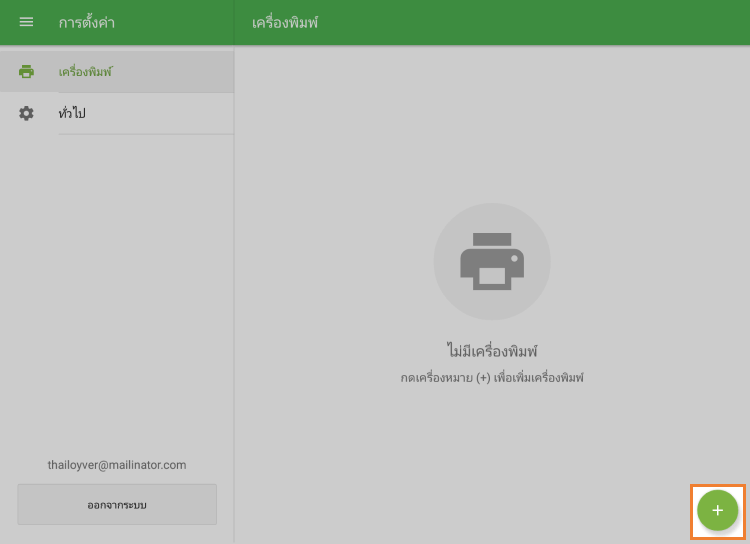This screenshot has width=750, height=544.
Task: Click the กดเครื่องหมาย (+) hint text
Action: (491, 378)
